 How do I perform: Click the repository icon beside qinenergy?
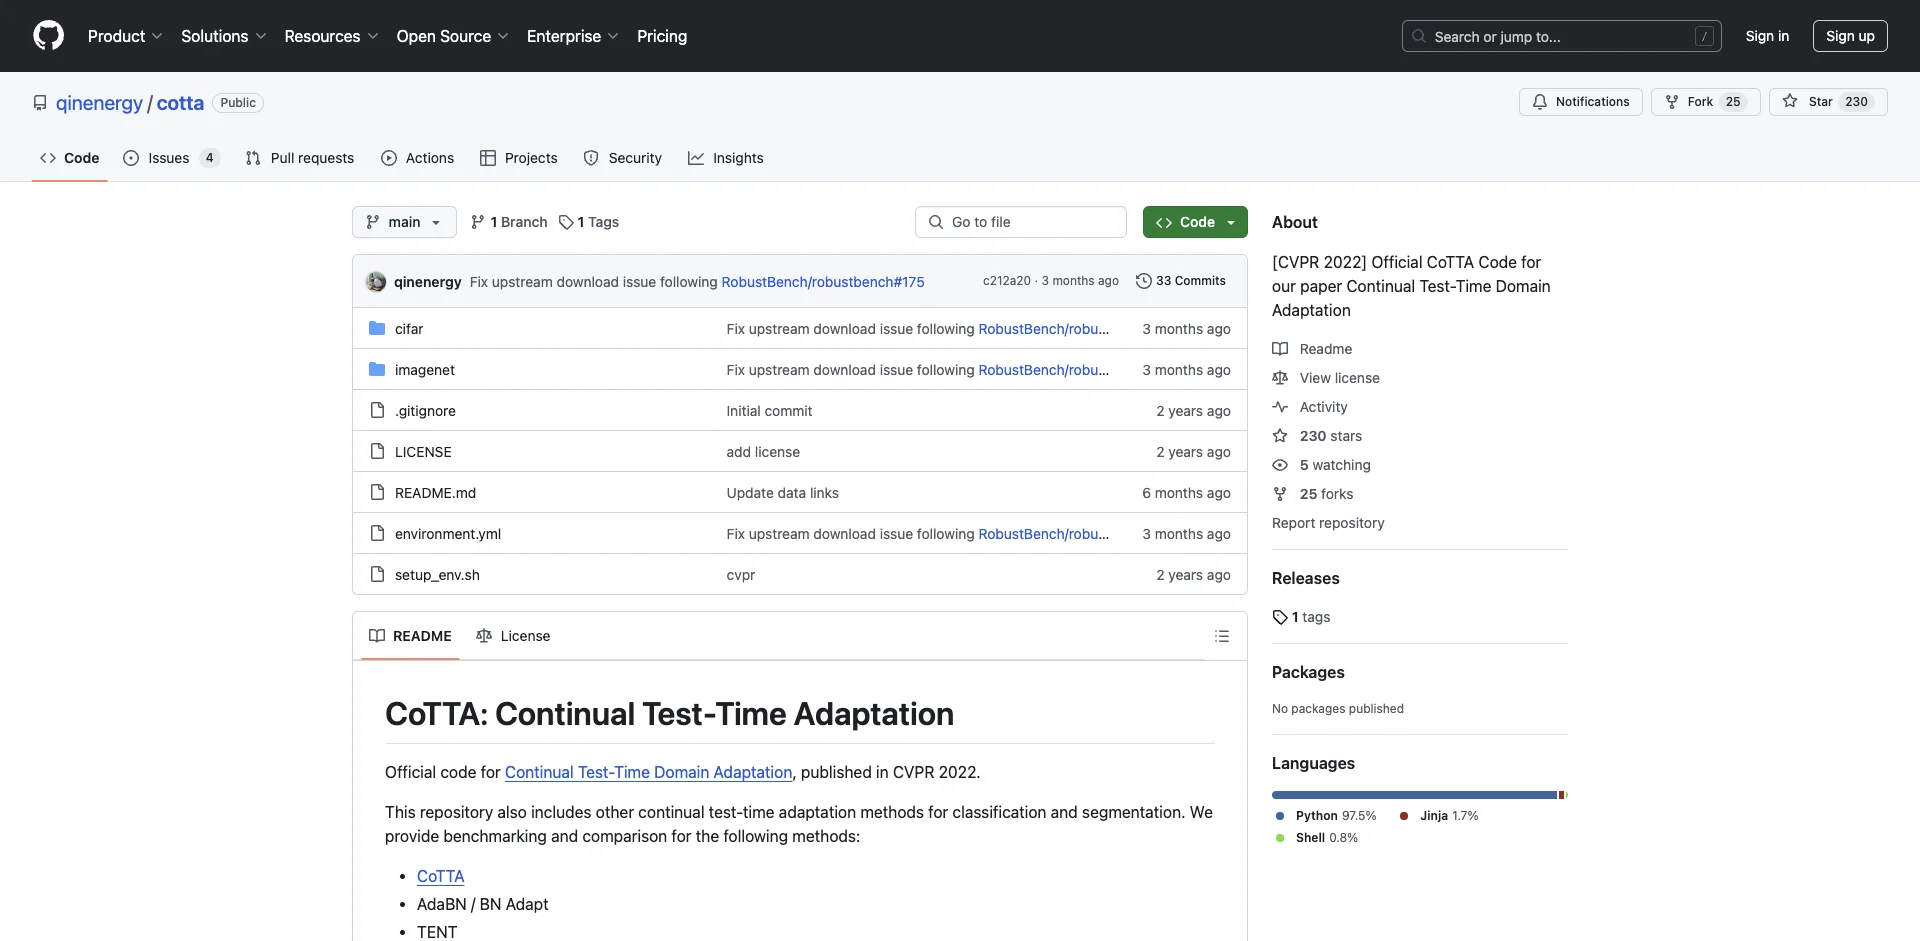(x=40, y=103)
